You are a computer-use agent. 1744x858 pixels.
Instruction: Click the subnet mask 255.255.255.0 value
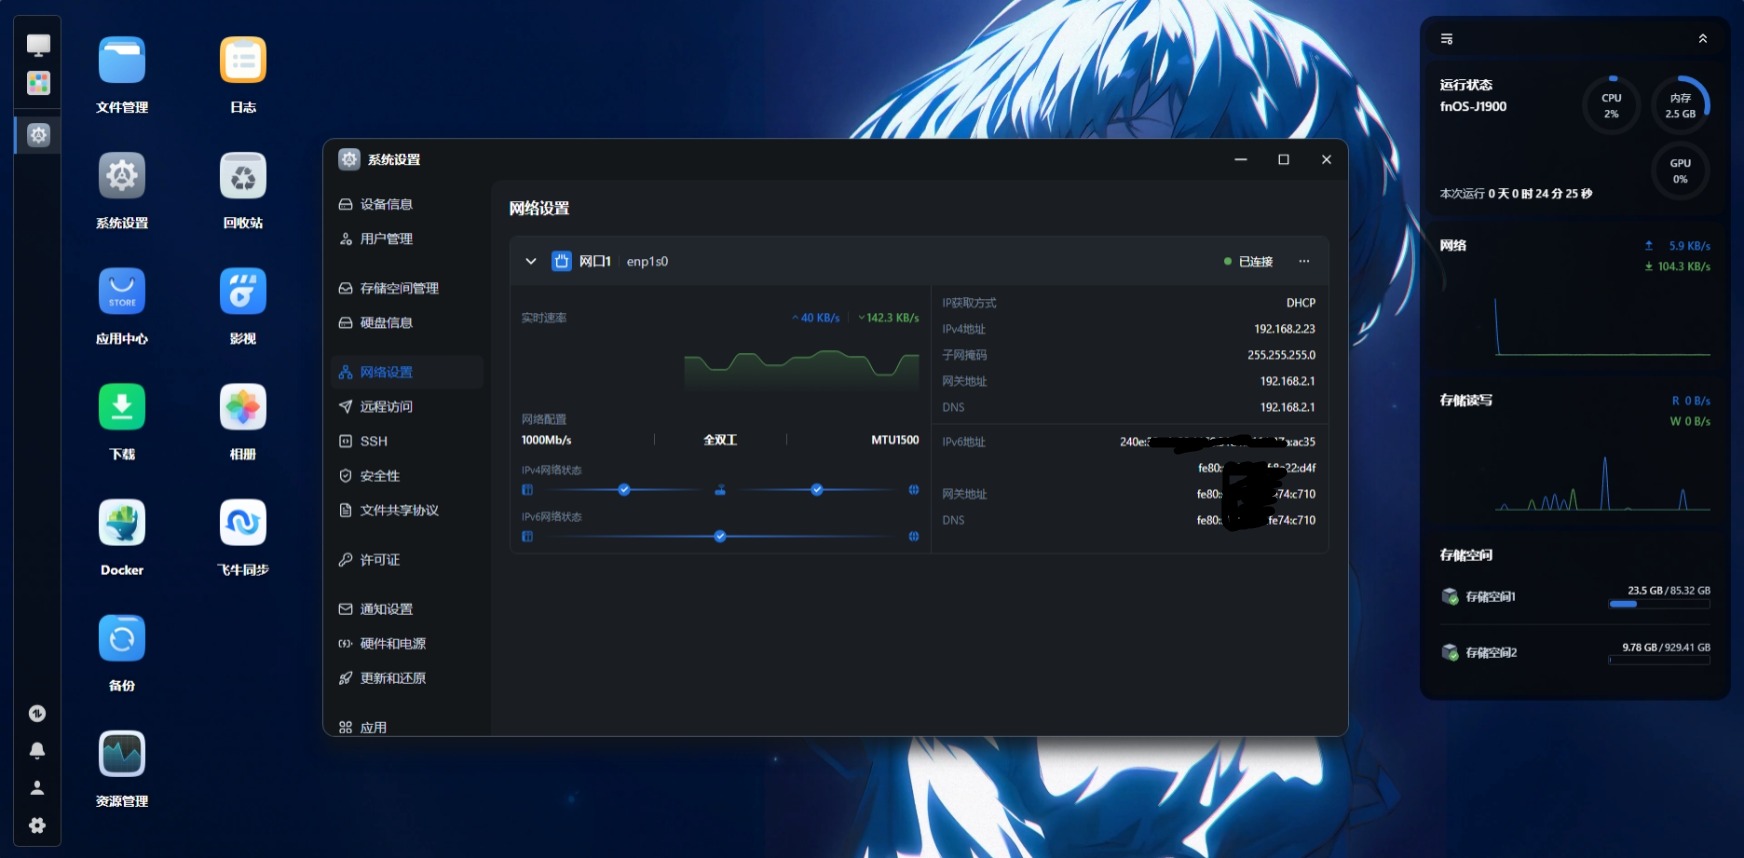coord(1281,355)
